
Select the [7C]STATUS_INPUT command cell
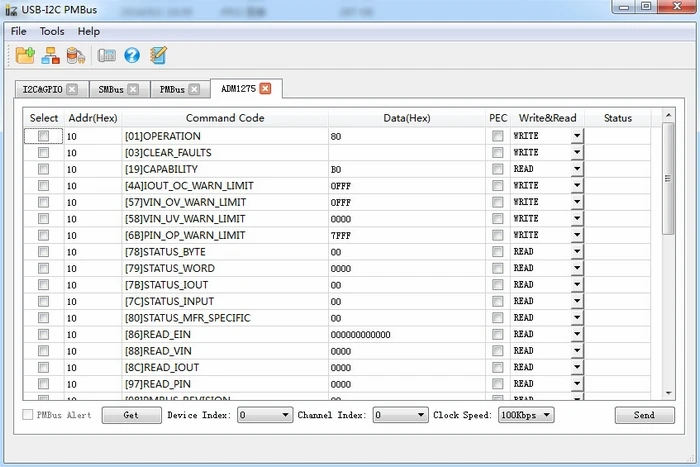pyautogui.click(x=225, y=301)
